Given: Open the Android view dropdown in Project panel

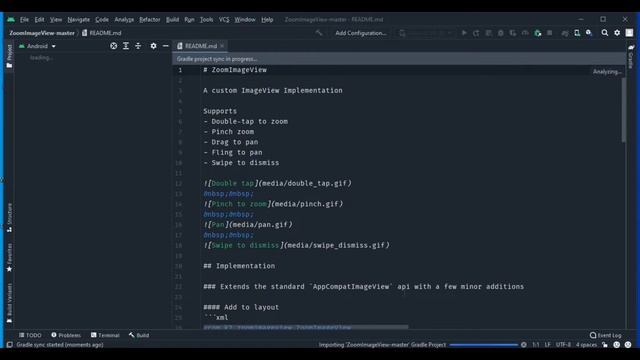Looking at the screenshot, I should tap(37, 46).
